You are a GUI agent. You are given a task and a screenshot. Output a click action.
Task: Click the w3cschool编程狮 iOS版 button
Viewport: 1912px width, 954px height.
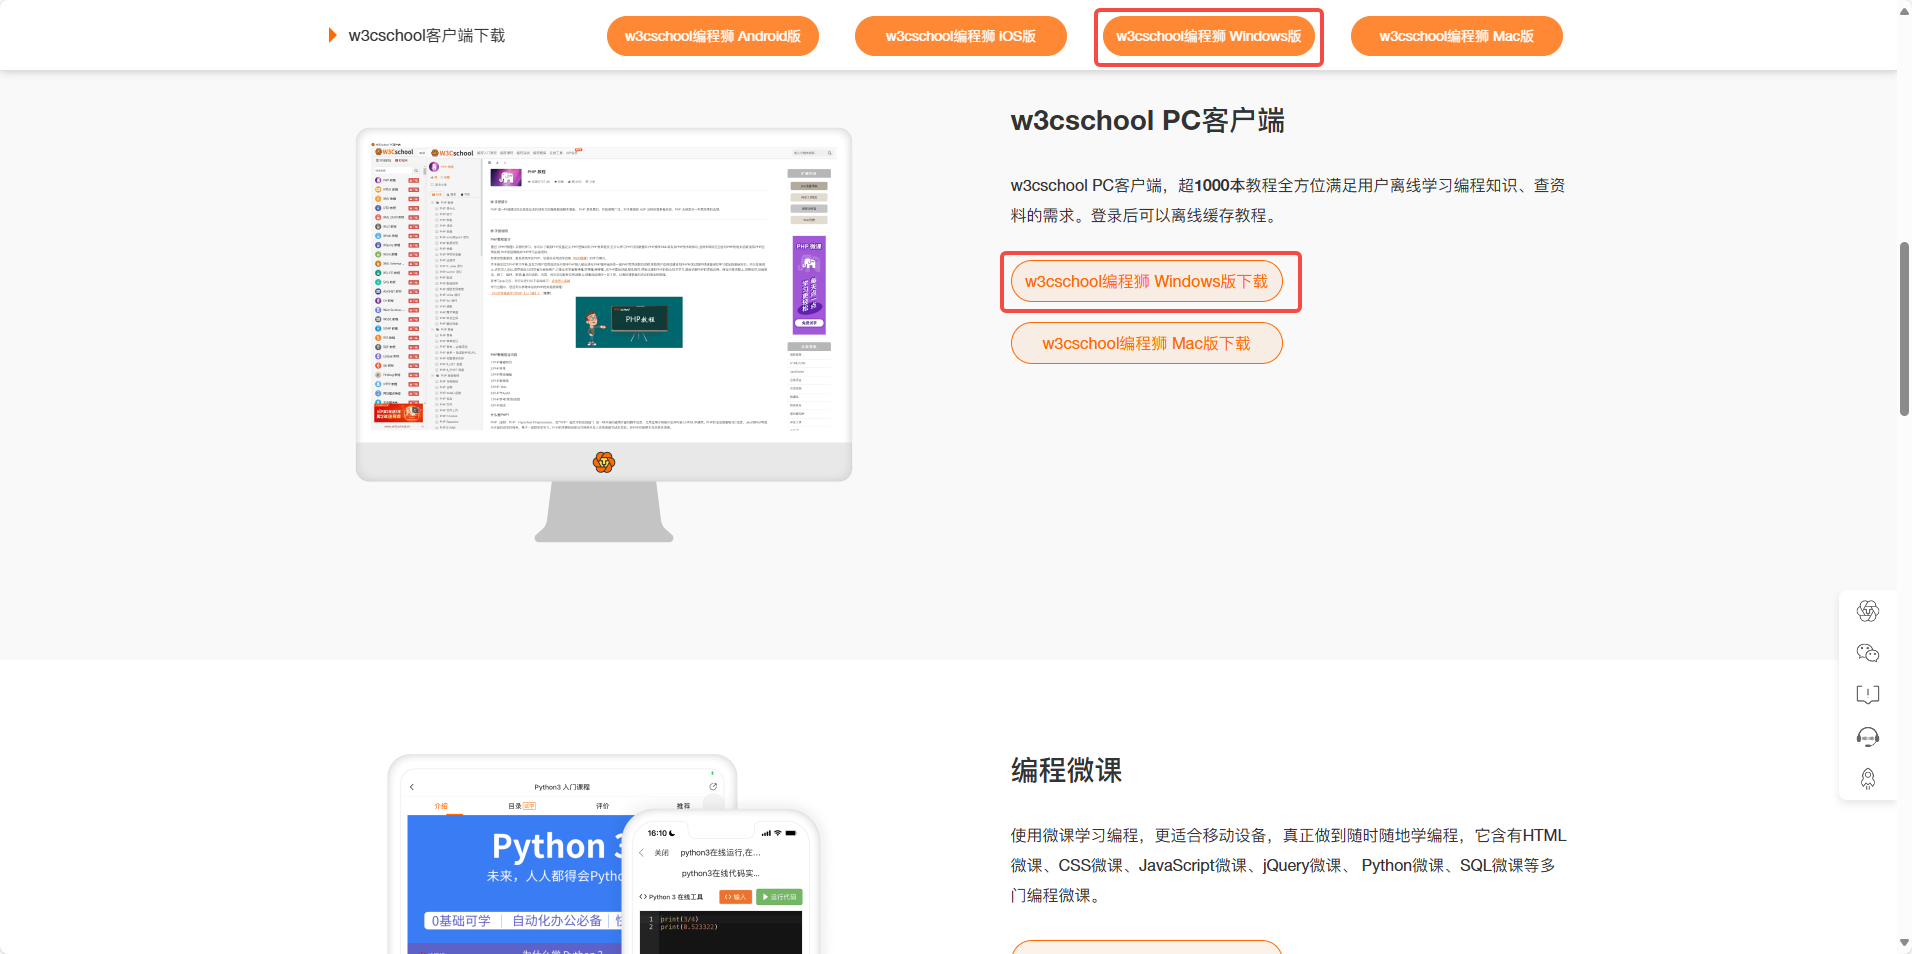(961, 36)
